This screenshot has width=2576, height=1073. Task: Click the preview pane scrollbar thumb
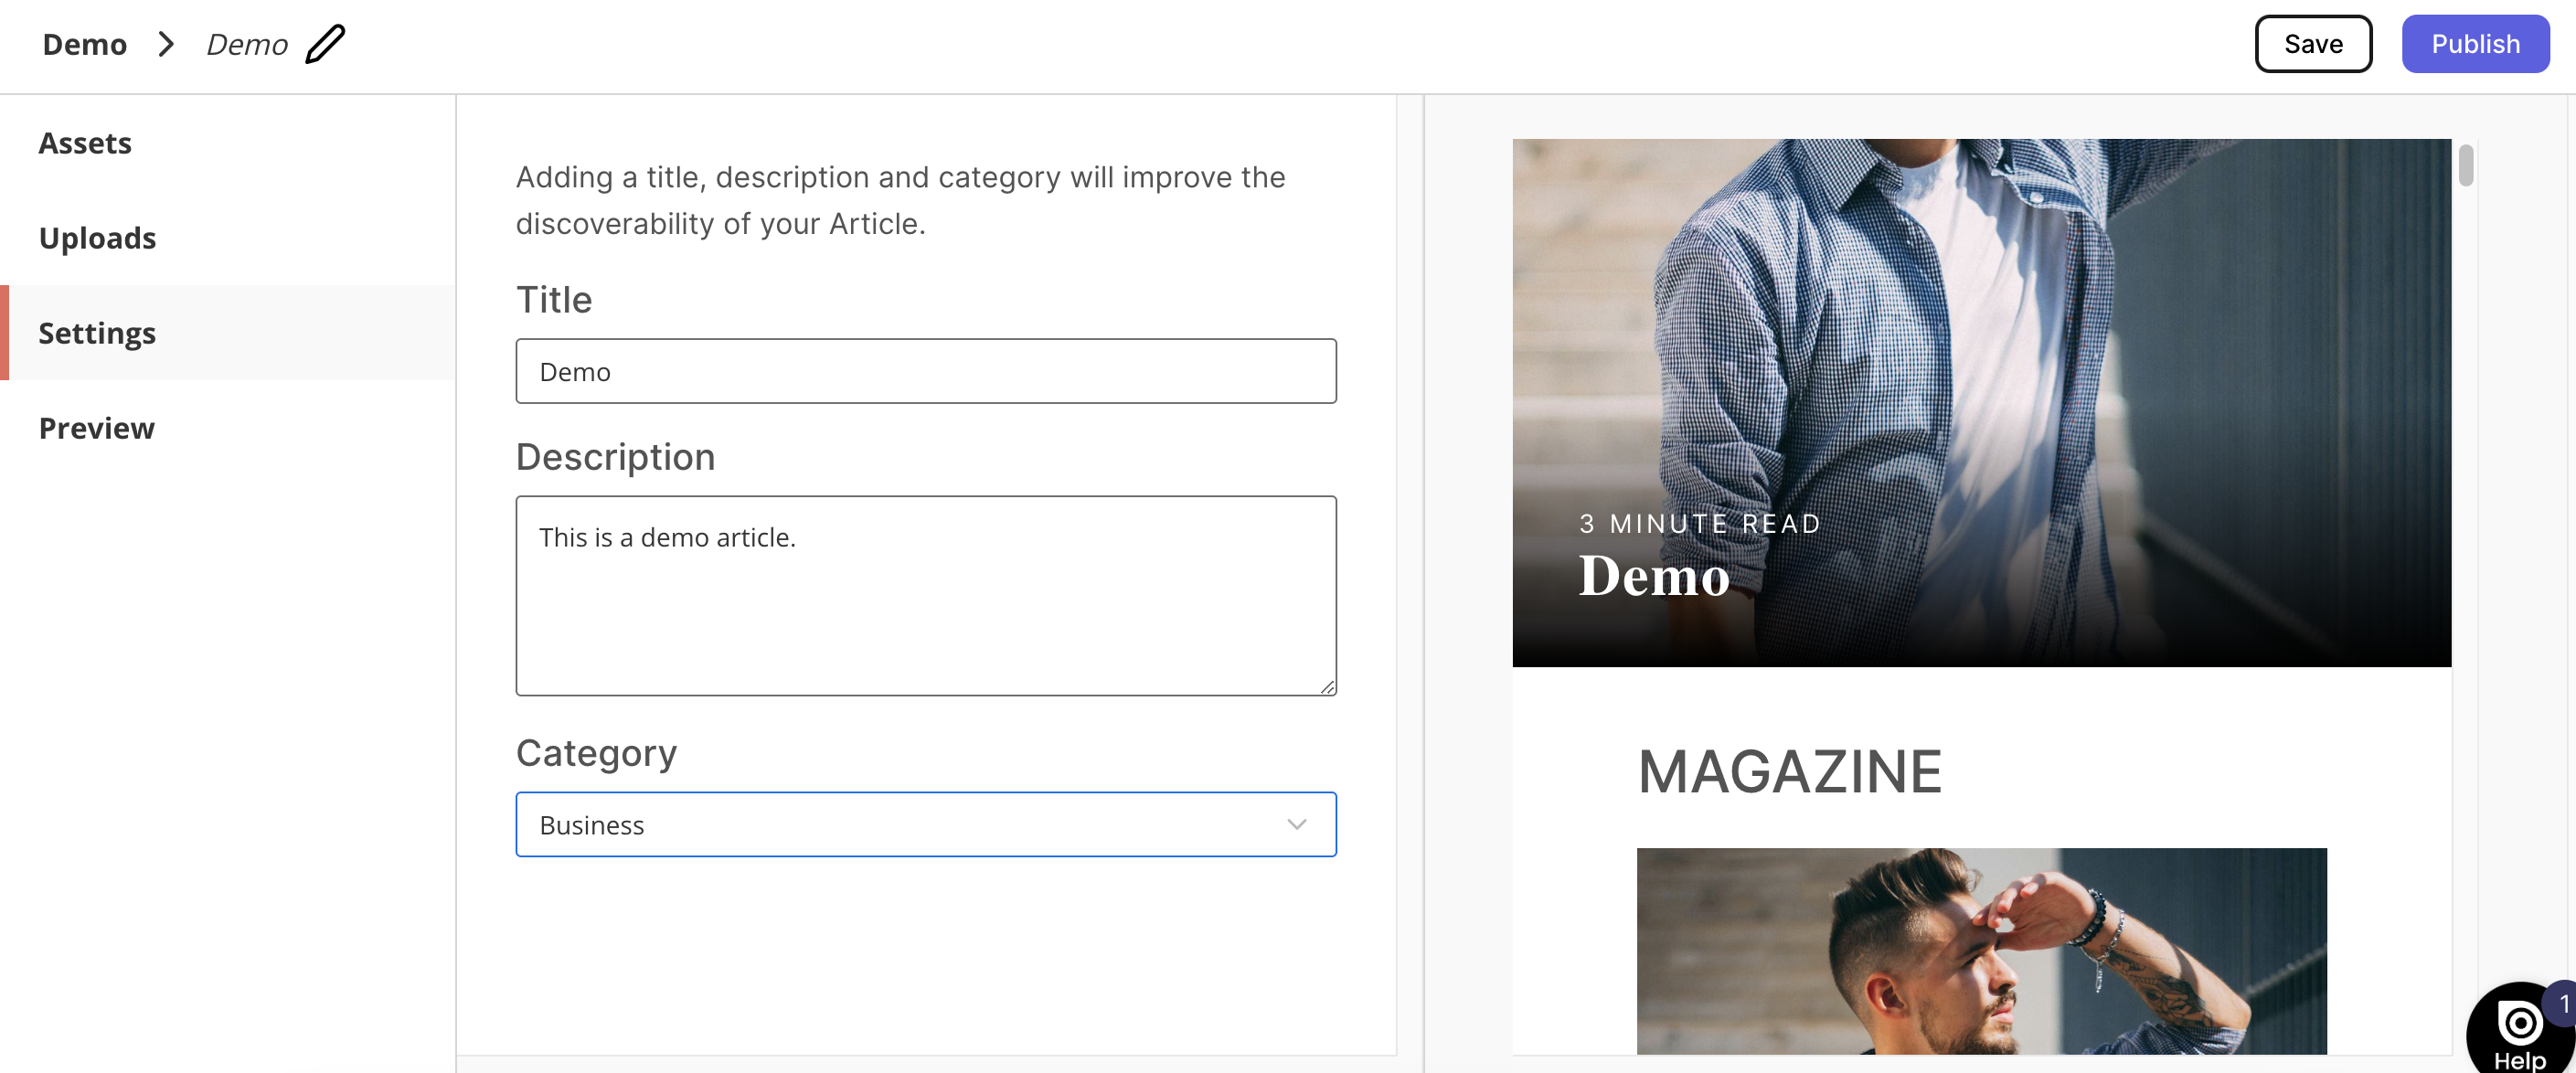tap(2465, 165)
